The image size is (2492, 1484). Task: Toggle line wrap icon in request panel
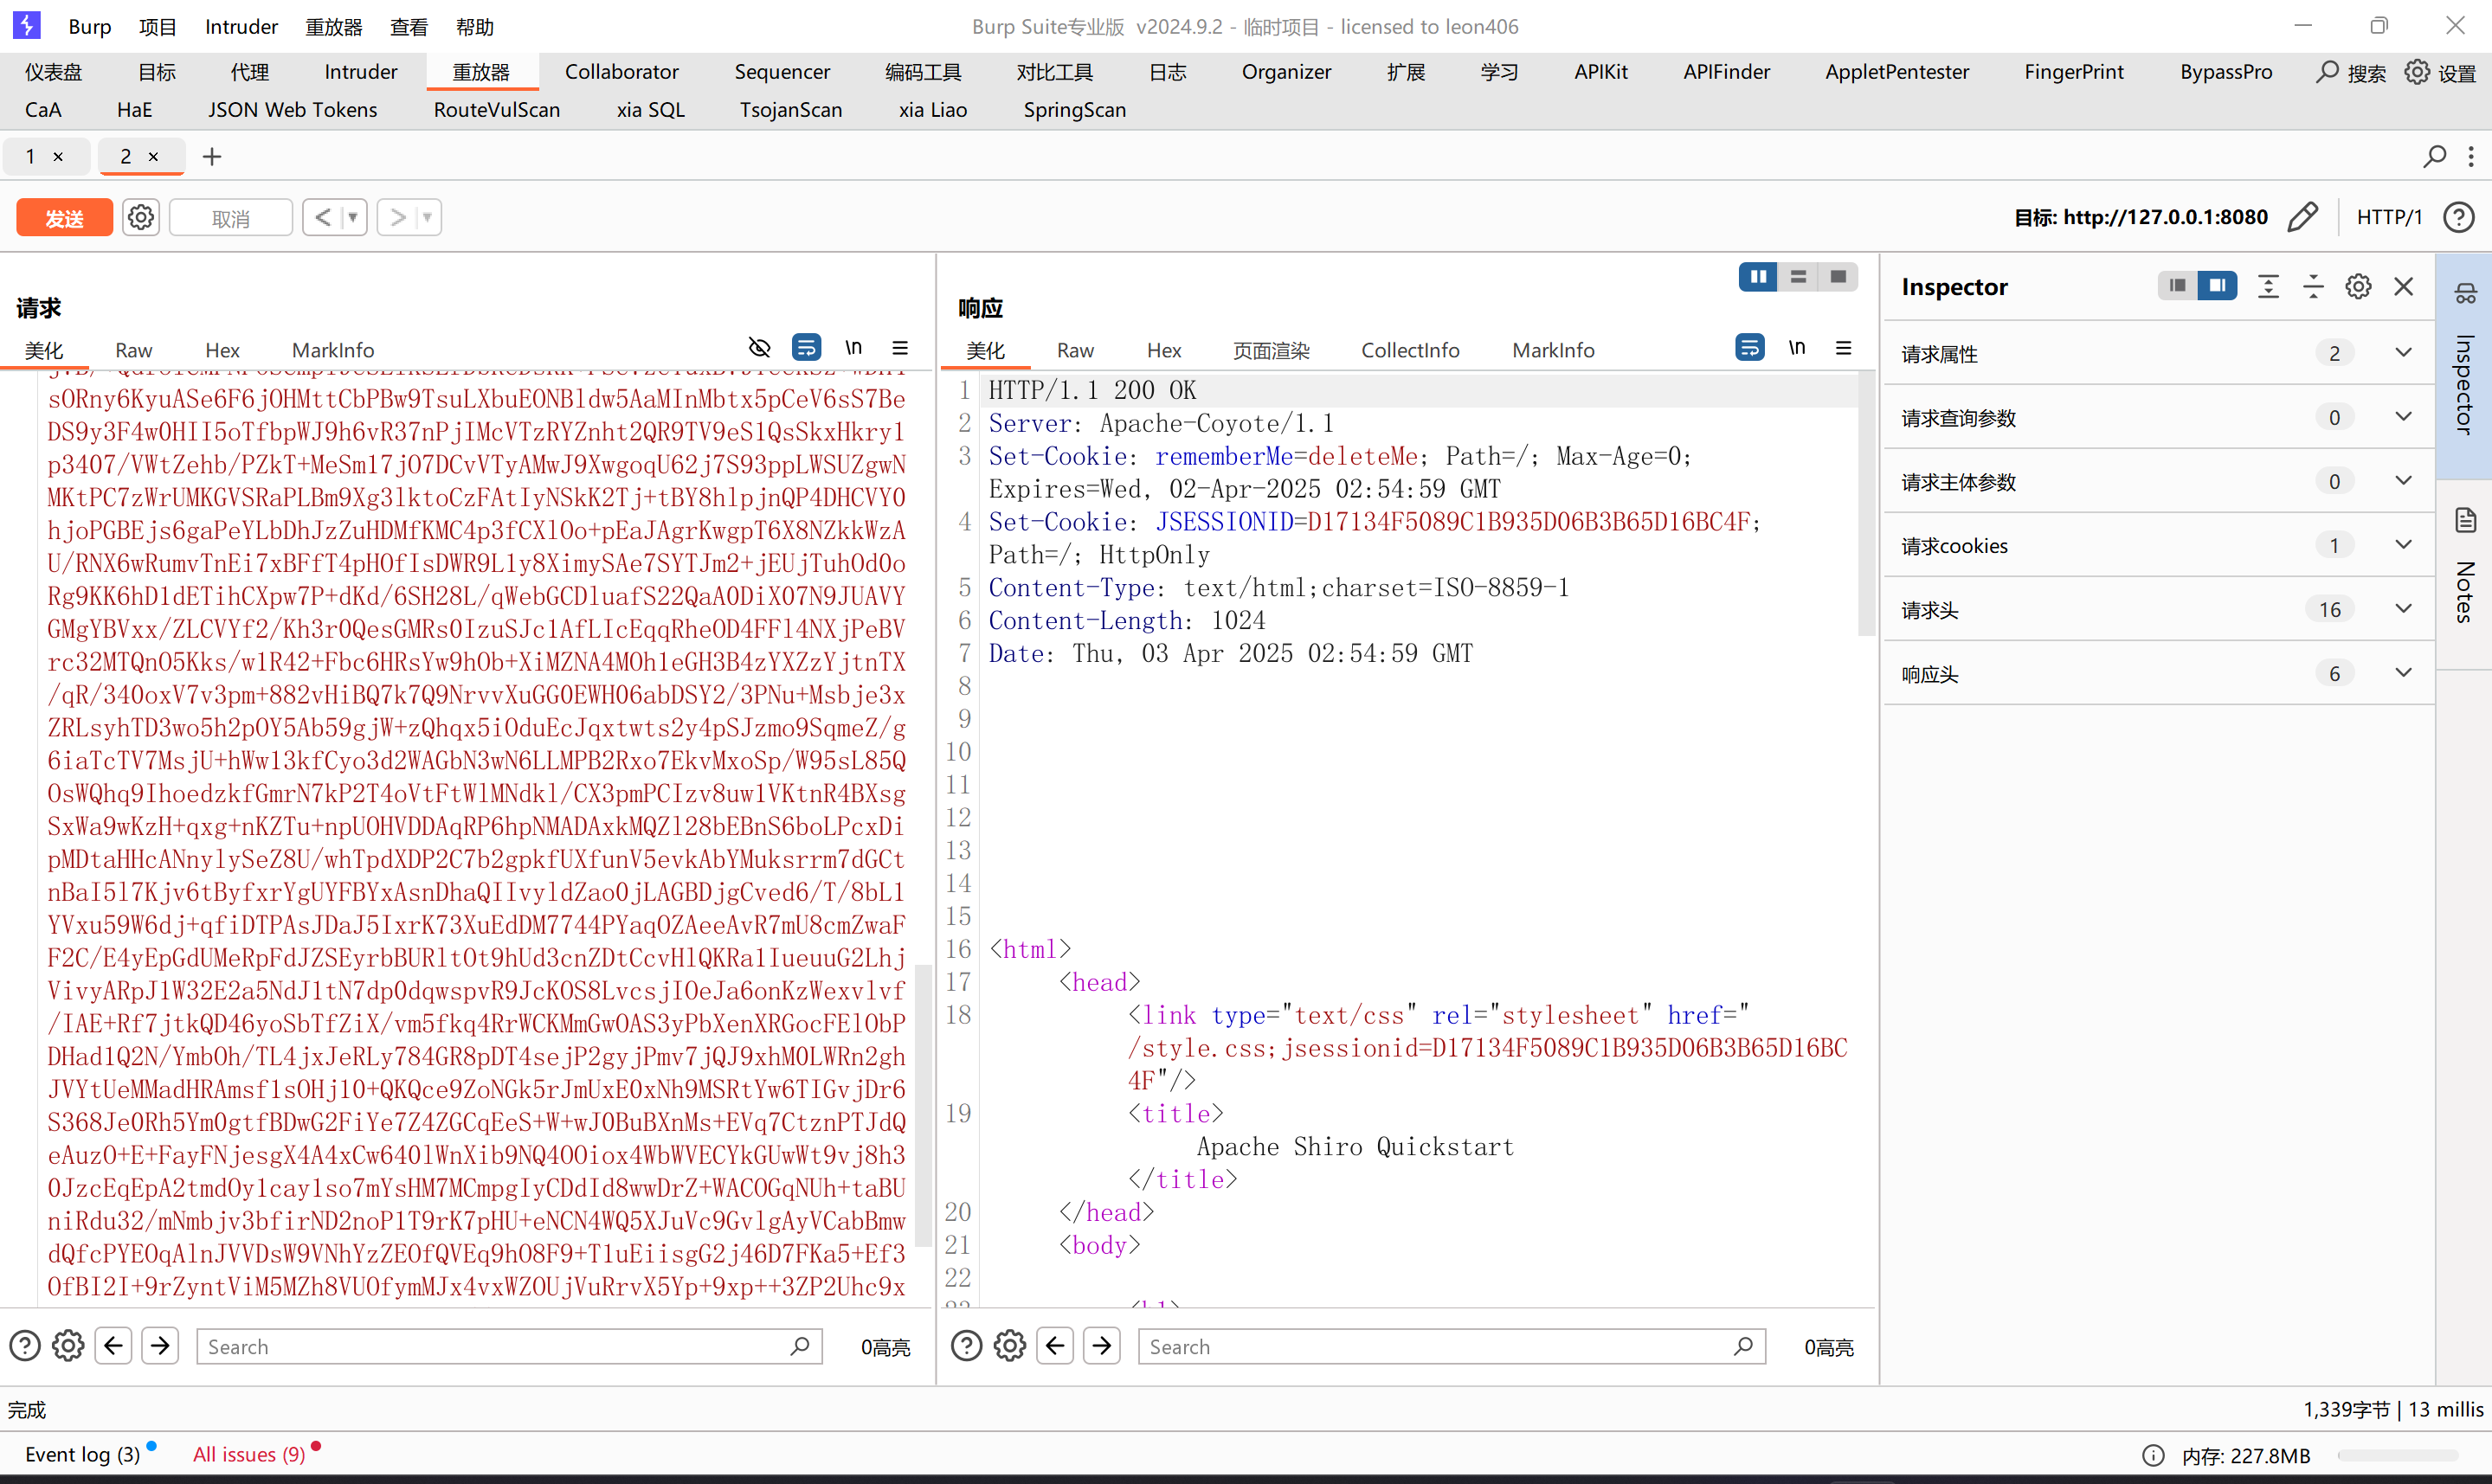click(806, 348)
